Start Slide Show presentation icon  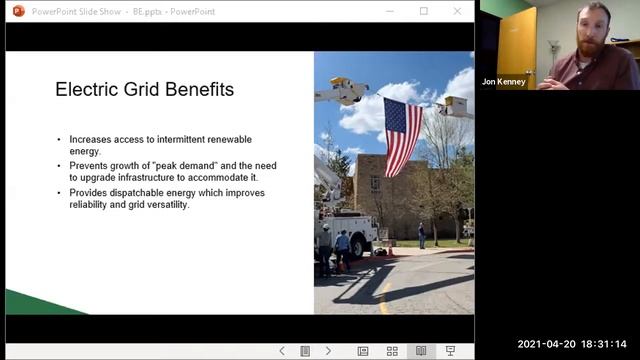coord(450,351)
